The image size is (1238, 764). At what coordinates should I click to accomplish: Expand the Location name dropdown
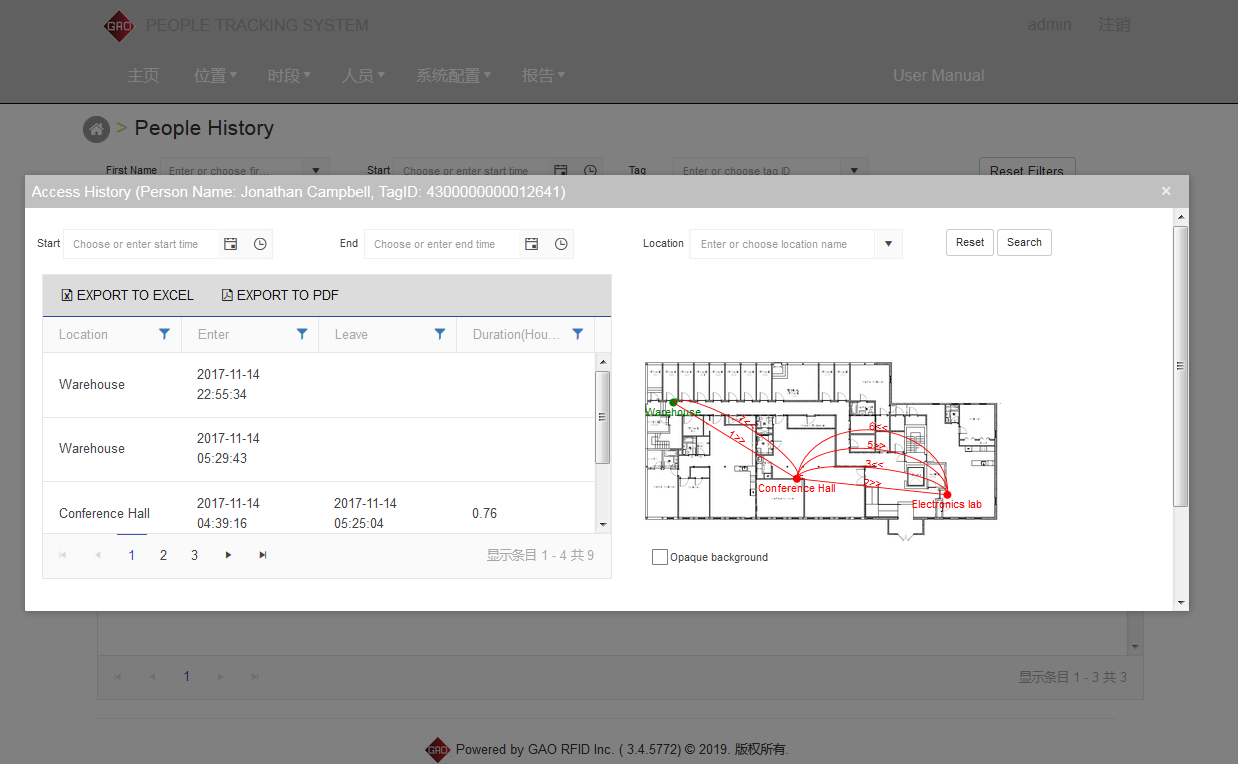coord(888,244)
